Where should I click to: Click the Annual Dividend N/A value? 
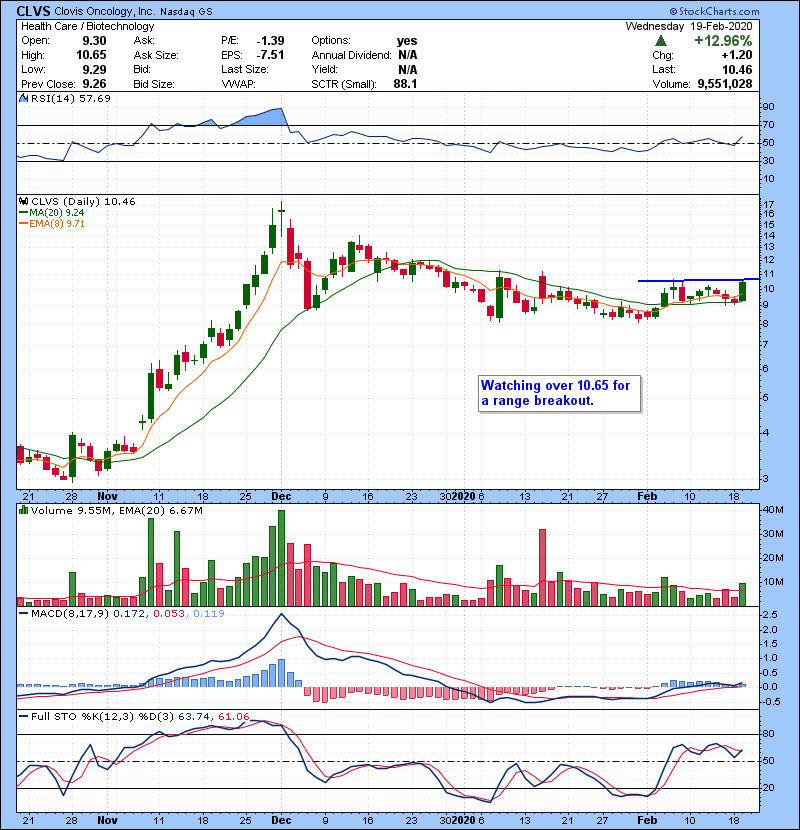point(408,55)
